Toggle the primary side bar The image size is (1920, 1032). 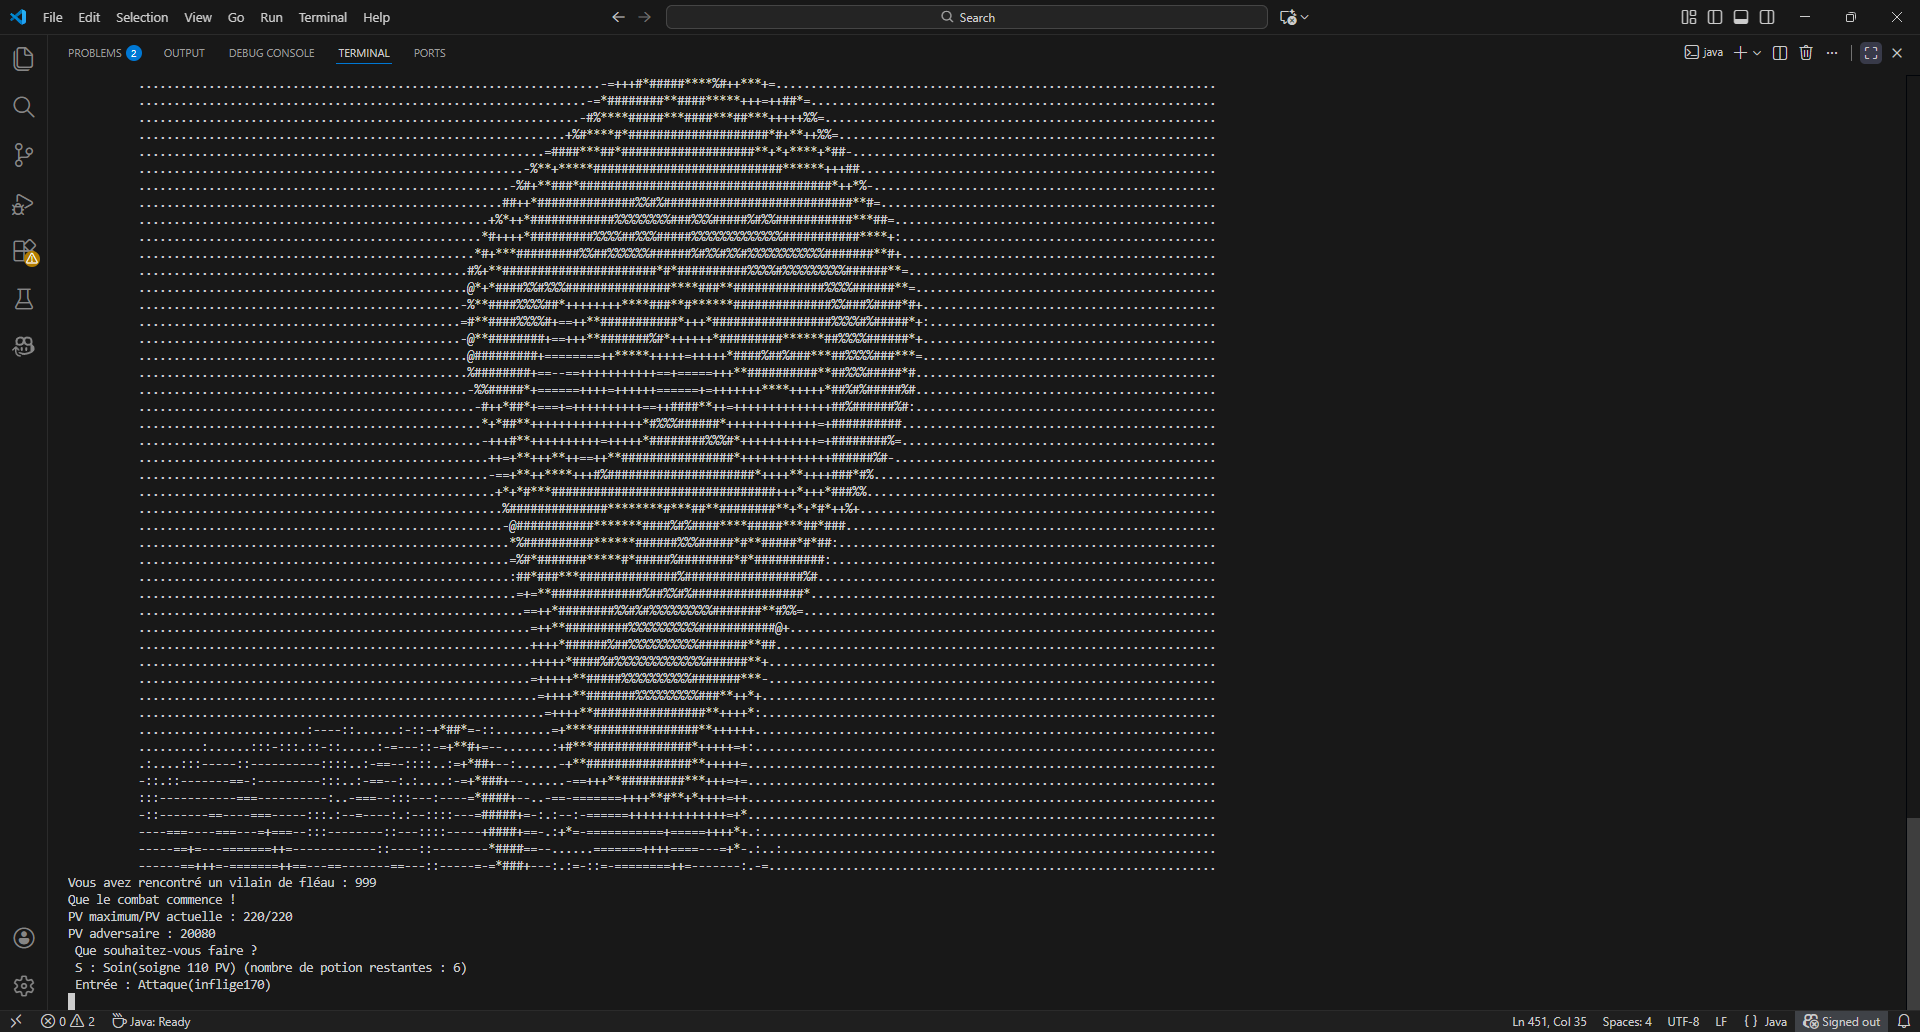point(1715,17)
